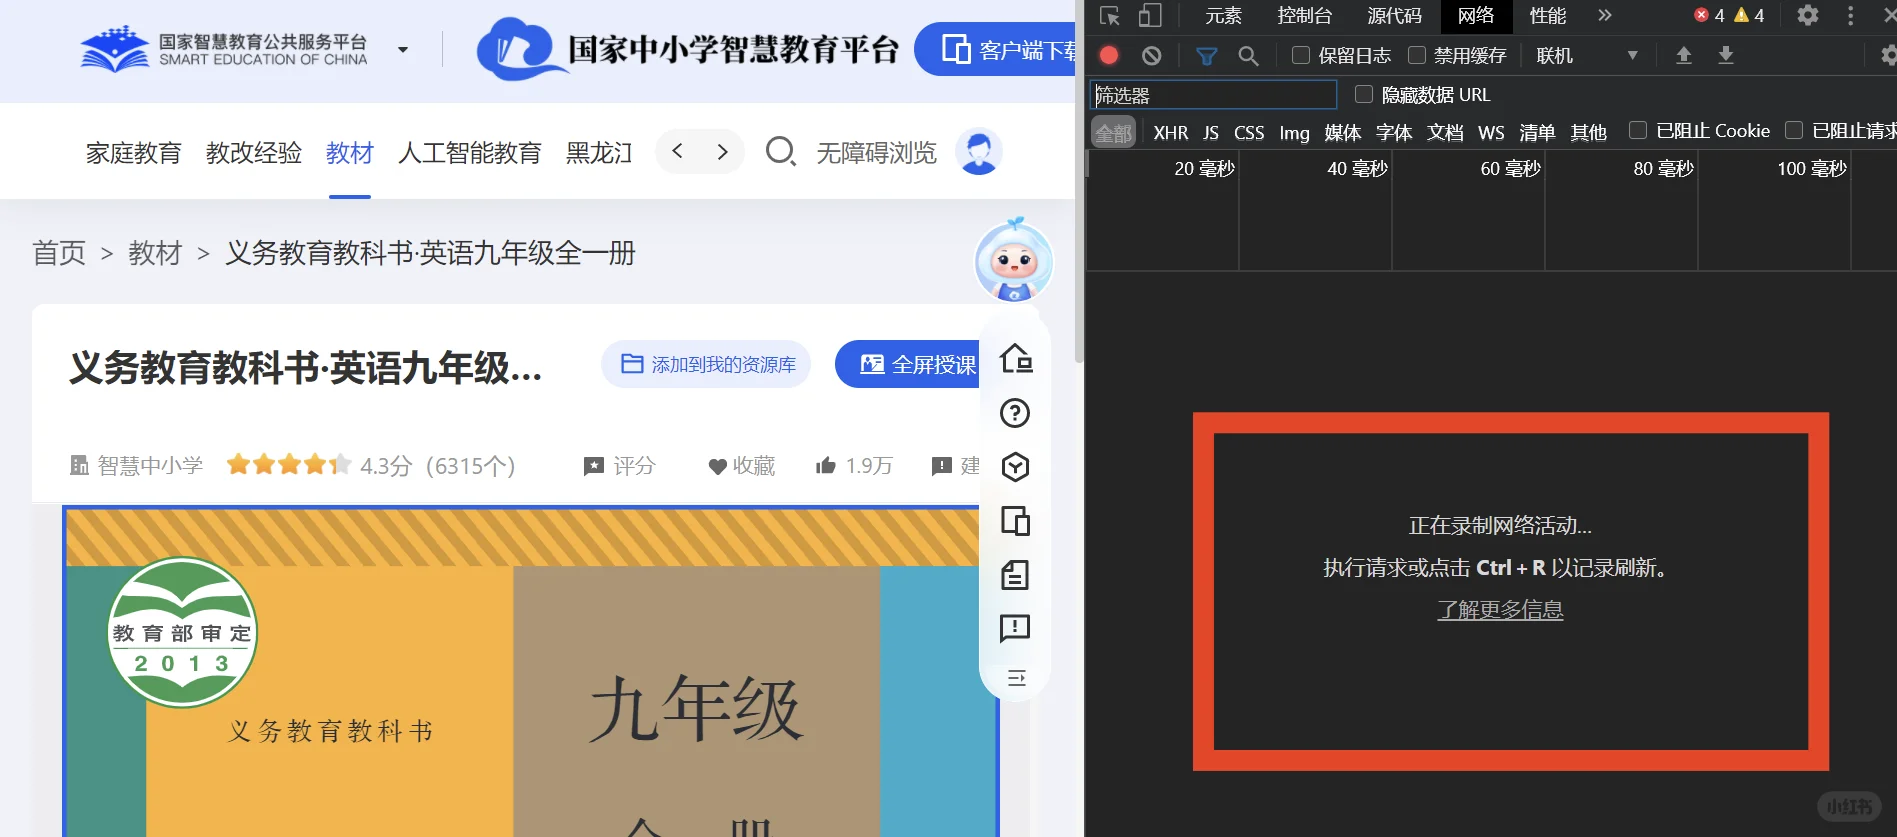Screen dimensions: 1897x837
Task: Check the 已阻止请求 checkbox
Action: click(x=1794, y=131)
